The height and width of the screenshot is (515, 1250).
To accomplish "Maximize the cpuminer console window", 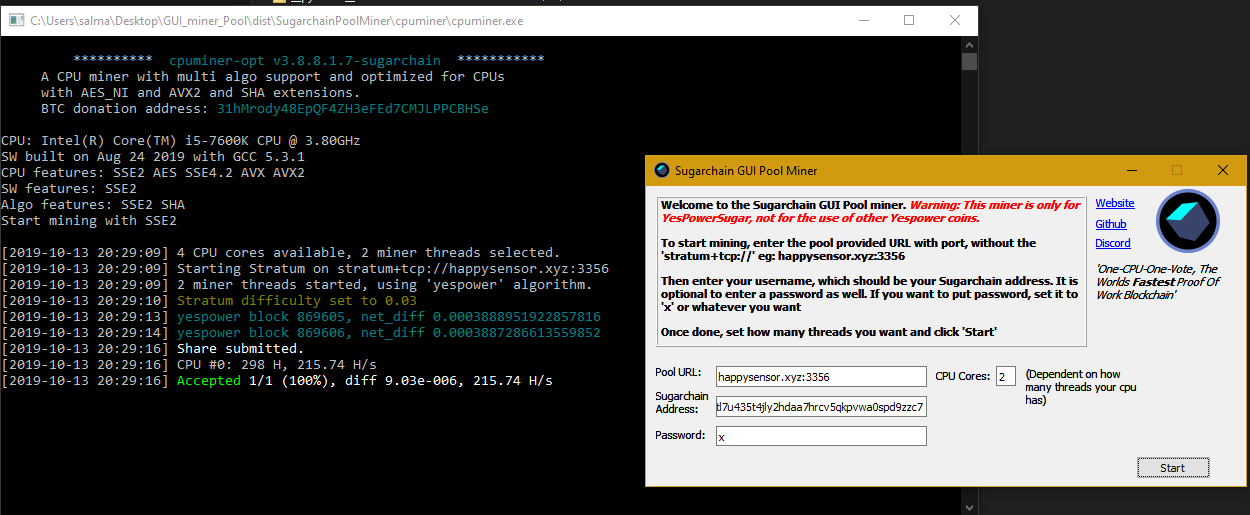I will 909,20.
